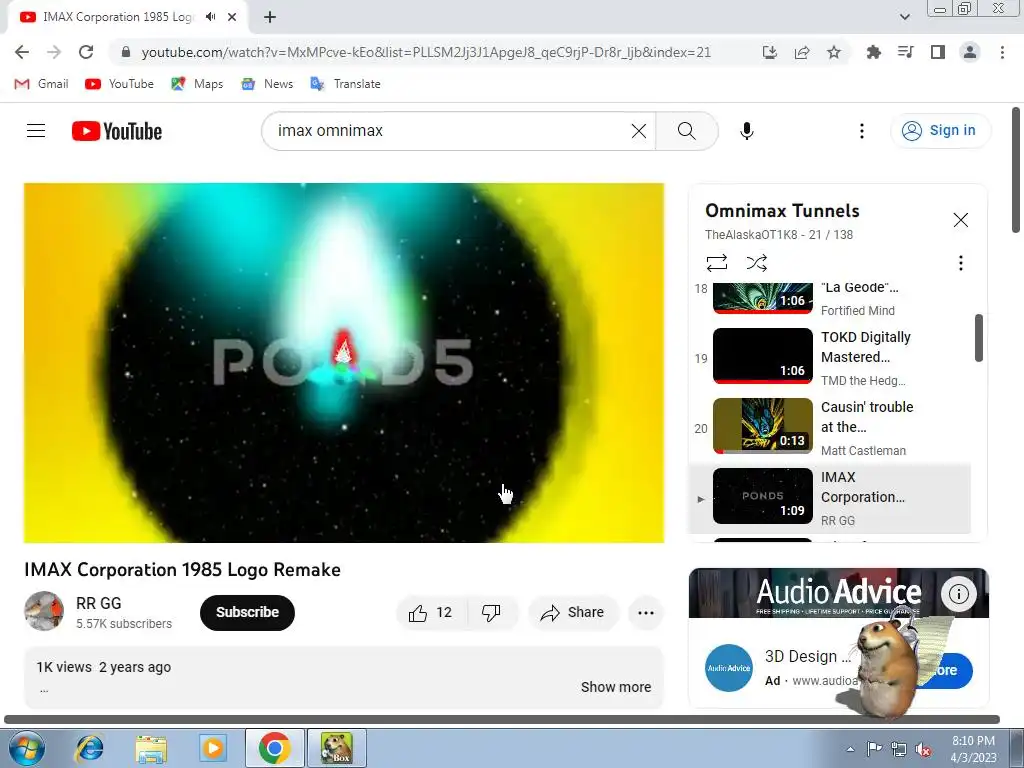
Task: Open the Audio Advice ad logo
Action: coord(729,667)
